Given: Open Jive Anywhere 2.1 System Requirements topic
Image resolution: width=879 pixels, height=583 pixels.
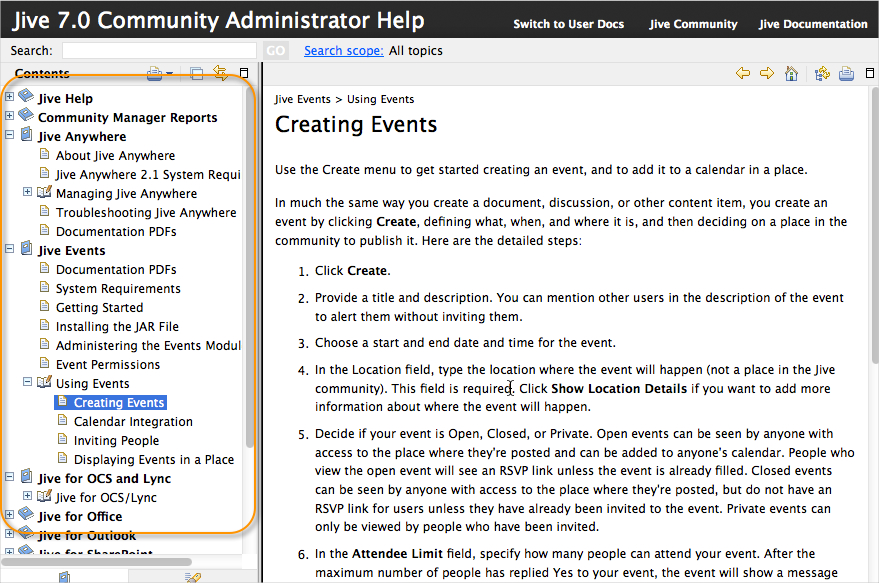Looking at the screenshot, I should pyautogui.click(x=148, y=174).
